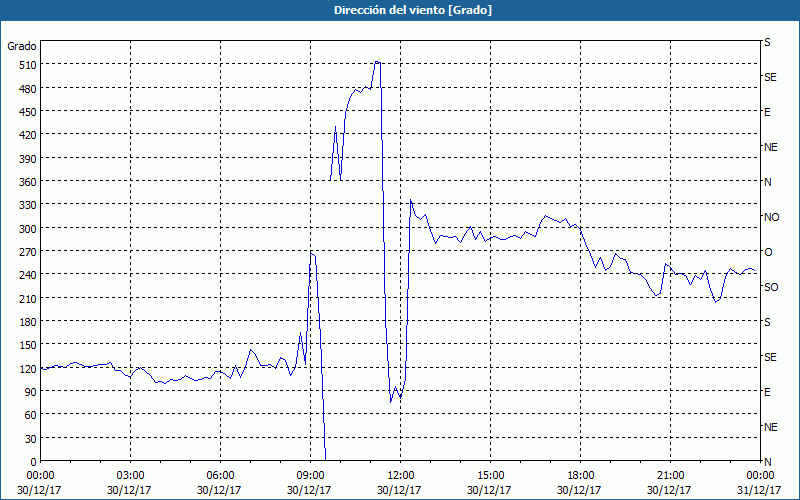The height and width of the screenshot is (500, 800).
Task: Click the 'SO' compass direction label
Action: [771, 287]
